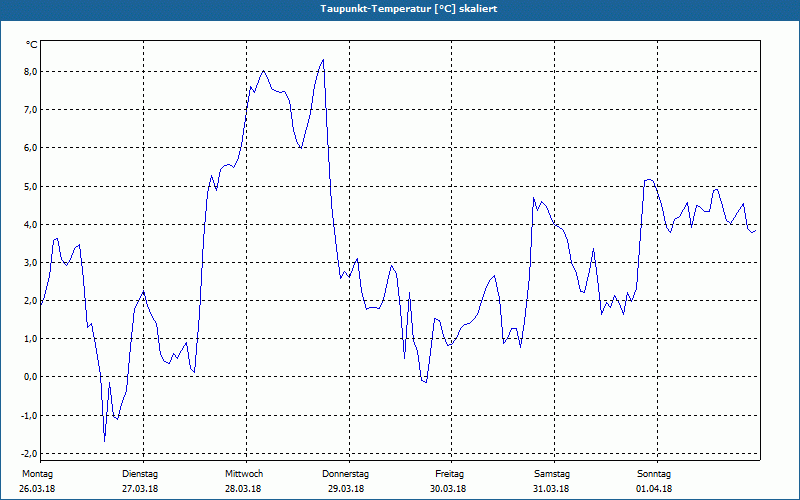The width and height of the screenshot is (800, 500).
Task: Select the '5,0' y-axis label
Action: pyautogui.click(x=31, y=186)
